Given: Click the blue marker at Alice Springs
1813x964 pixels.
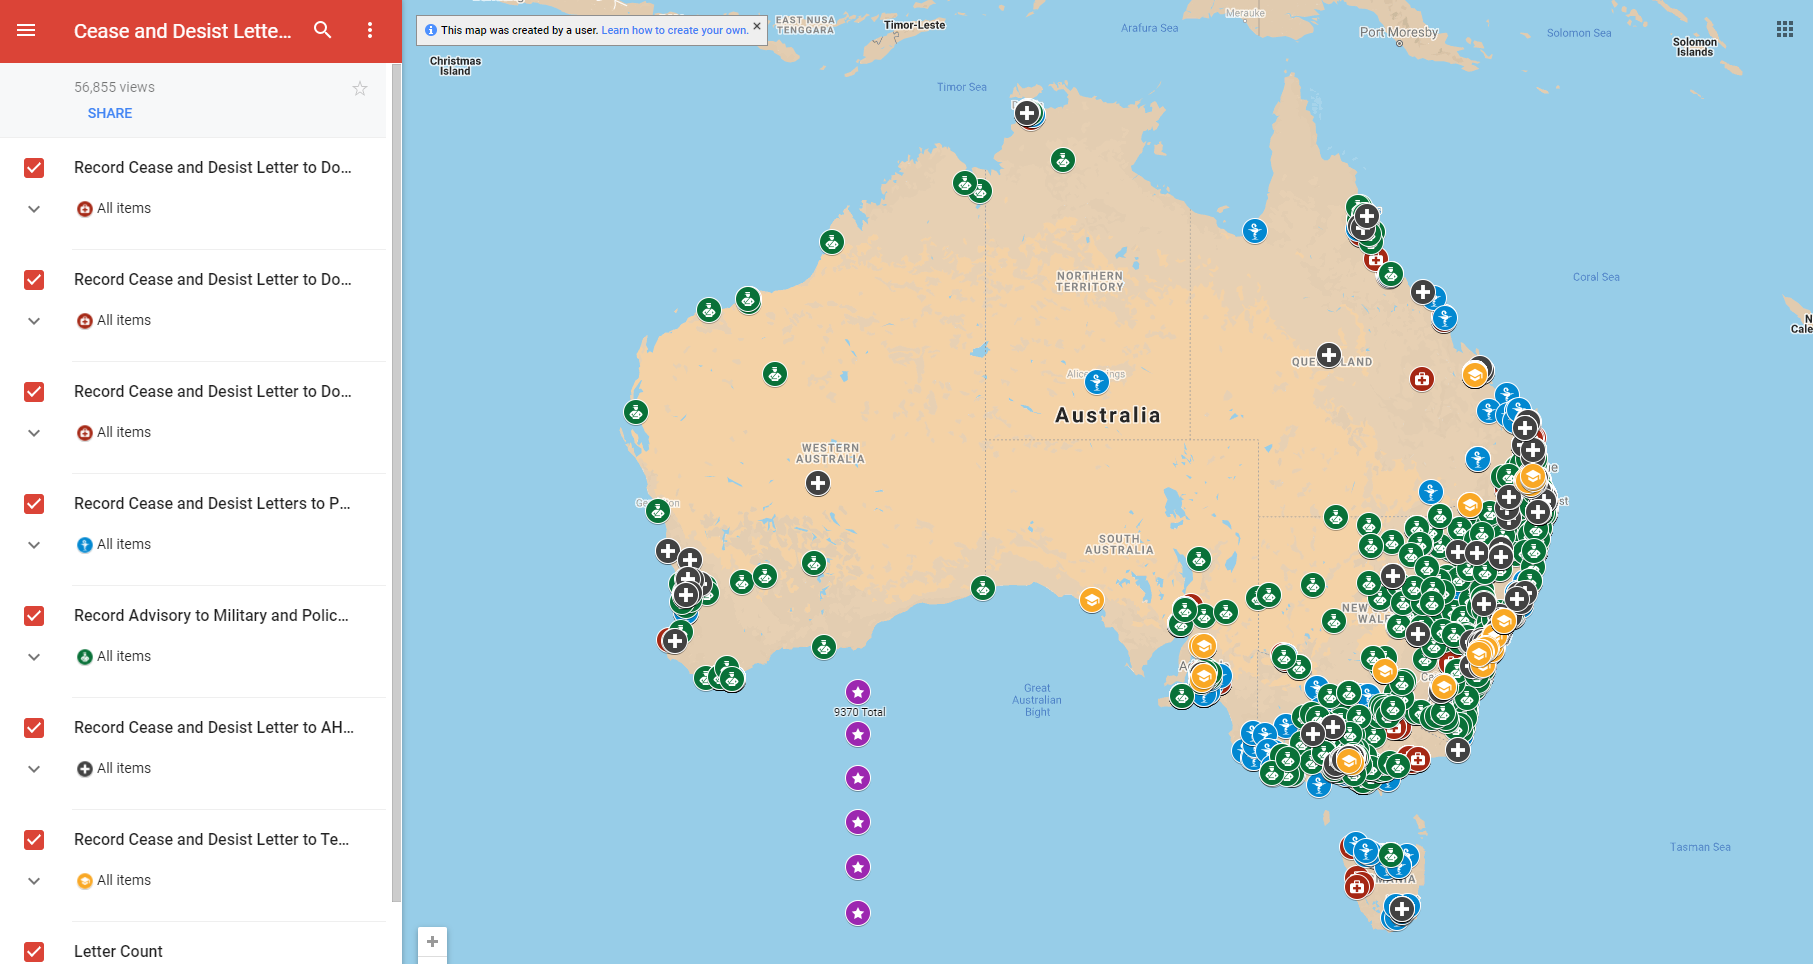Looking at the screenshot, I should 1097,381.
